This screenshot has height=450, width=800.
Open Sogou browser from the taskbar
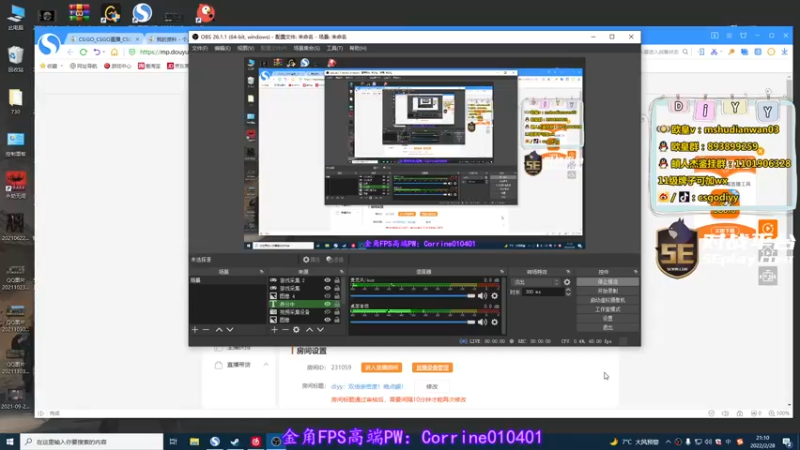click(x=215, y=441)
